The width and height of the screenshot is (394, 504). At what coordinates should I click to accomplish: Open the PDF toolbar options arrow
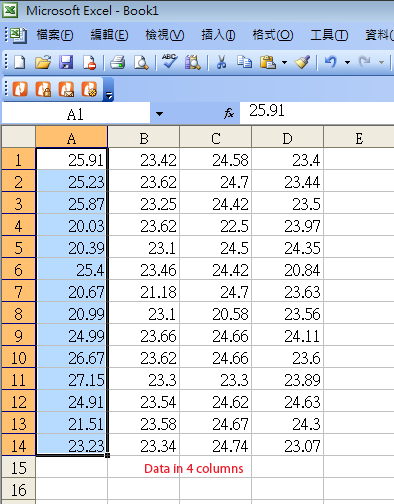pyautogui.click(x=109, y=89)
